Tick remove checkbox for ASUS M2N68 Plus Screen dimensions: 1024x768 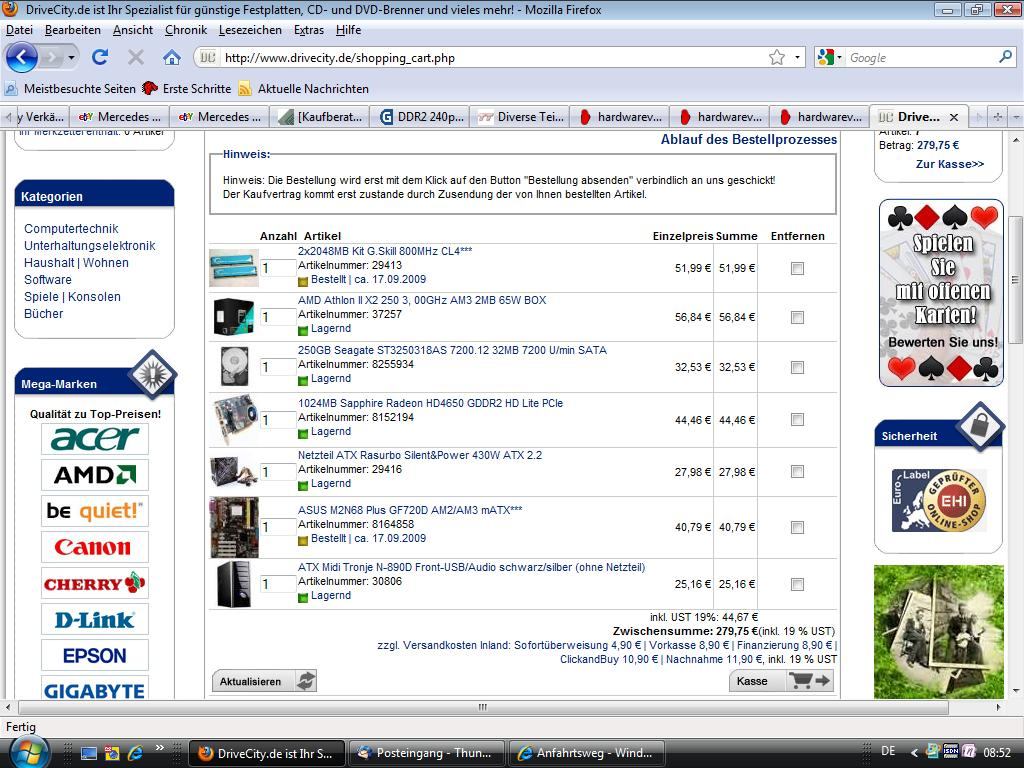coord(797,527)
